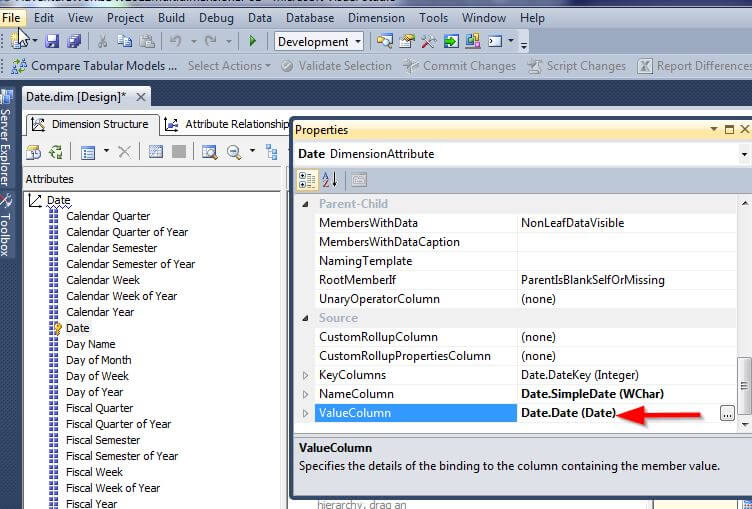Save the current file with Save icon
The image size is (752, 509).
pyautogui.click(x=52, y=41)
